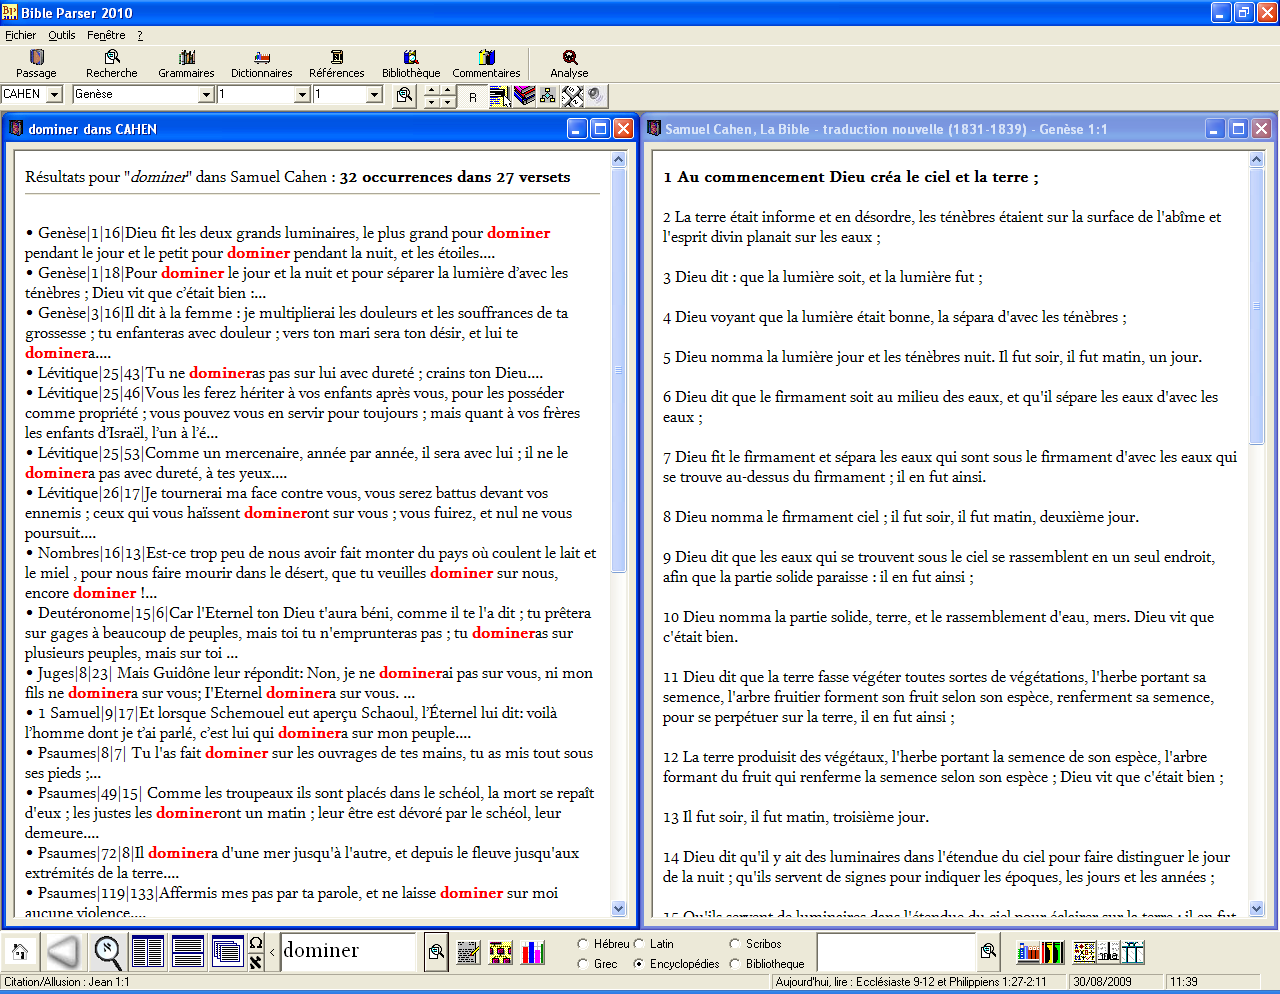Select the Bibliotheque radio button
Screen dimensions: 1280x994
point(735,964)
